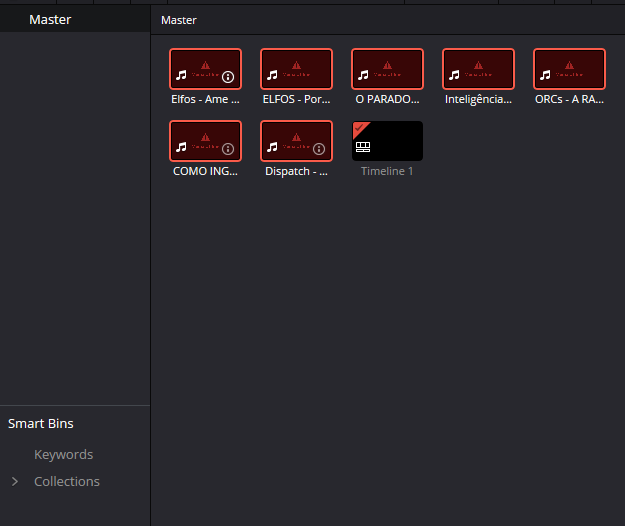The height and width of the screenshot is (526, 625).
Task: Click the 'COMO ING...' clip name
Action: point(205,171)
